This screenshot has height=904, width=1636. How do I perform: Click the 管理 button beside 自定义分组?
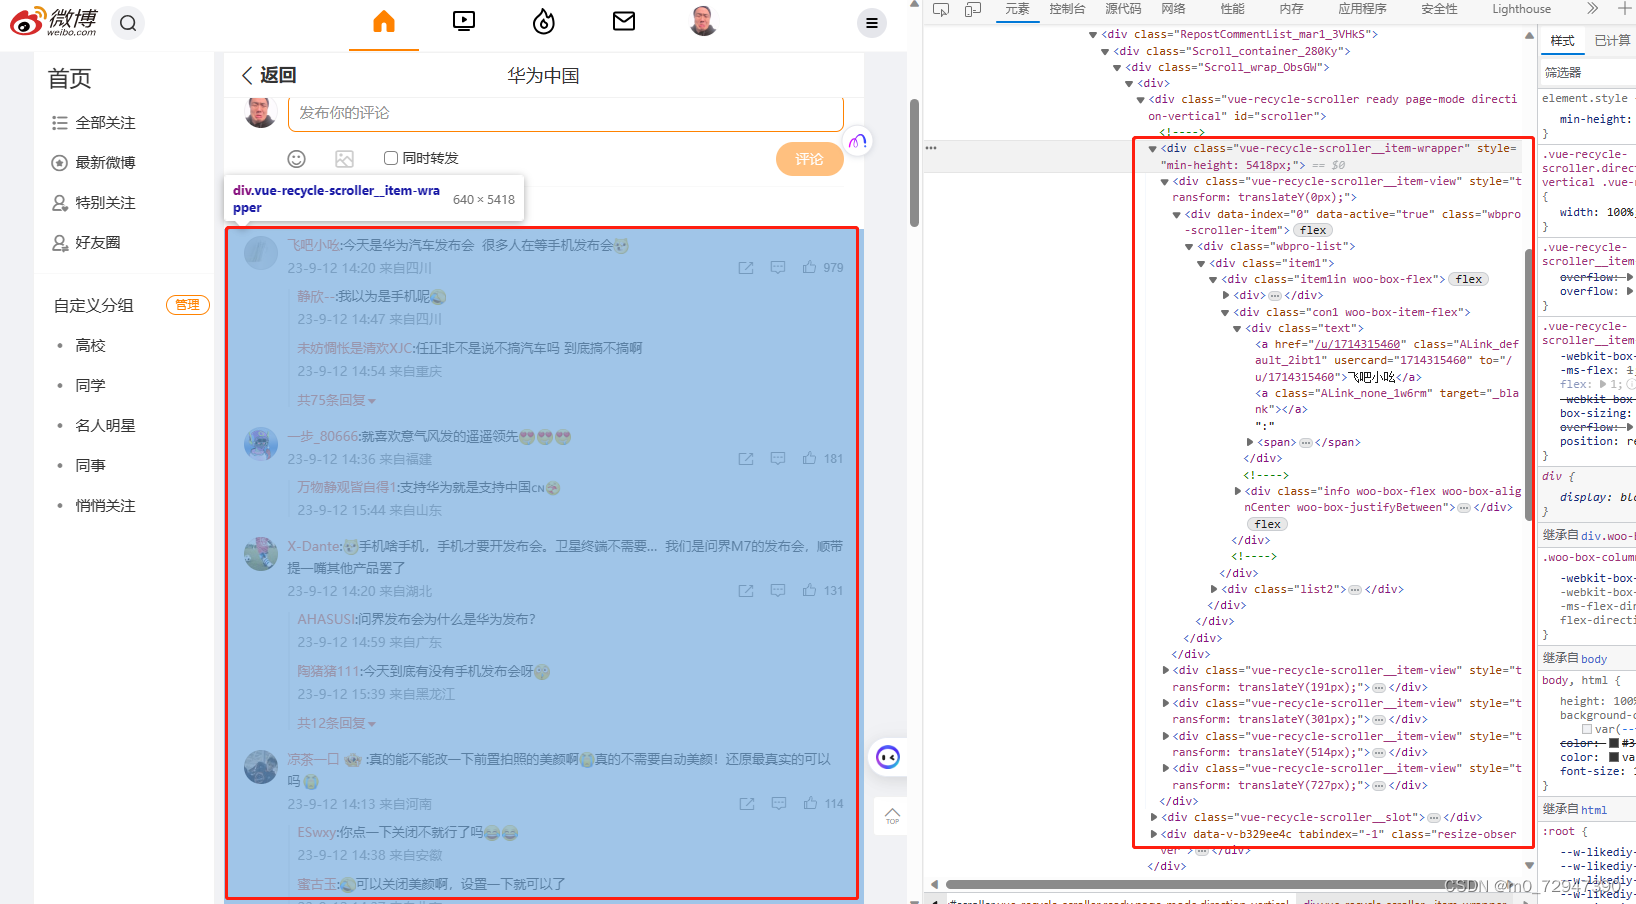187,305
